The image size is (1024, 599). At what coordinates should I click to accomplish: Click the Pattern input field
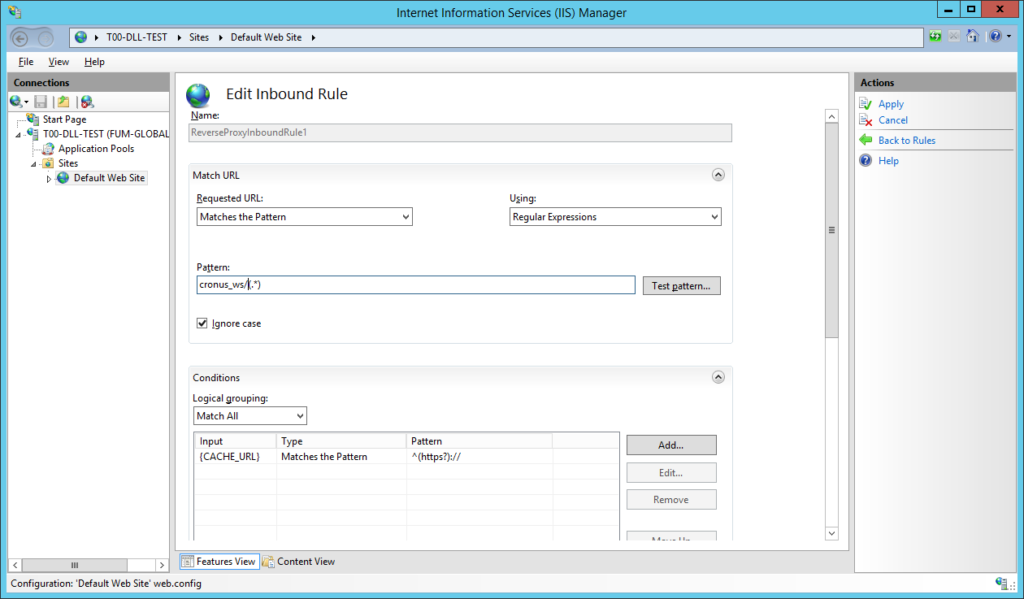tap(415, 285)
